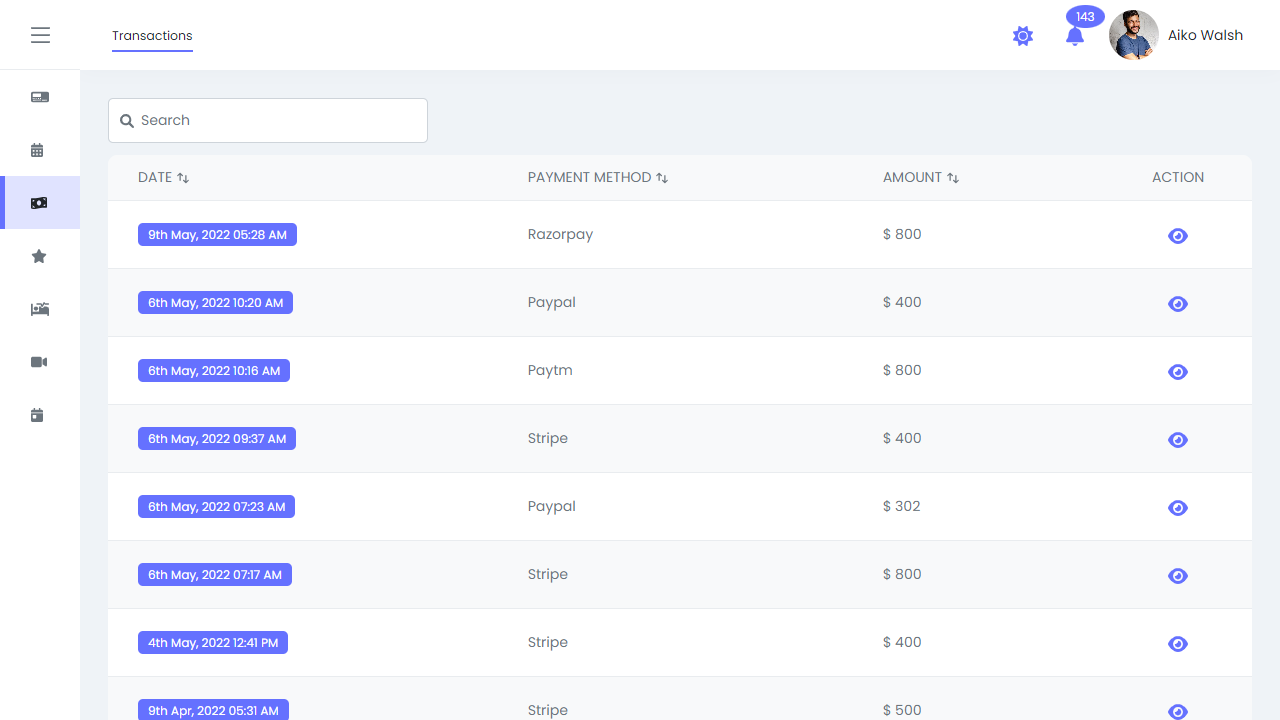The width and height of the screenshot is (1280, 720).
Task: Click the bottom calendar-day sidebar icon
Action: point(38,415)
